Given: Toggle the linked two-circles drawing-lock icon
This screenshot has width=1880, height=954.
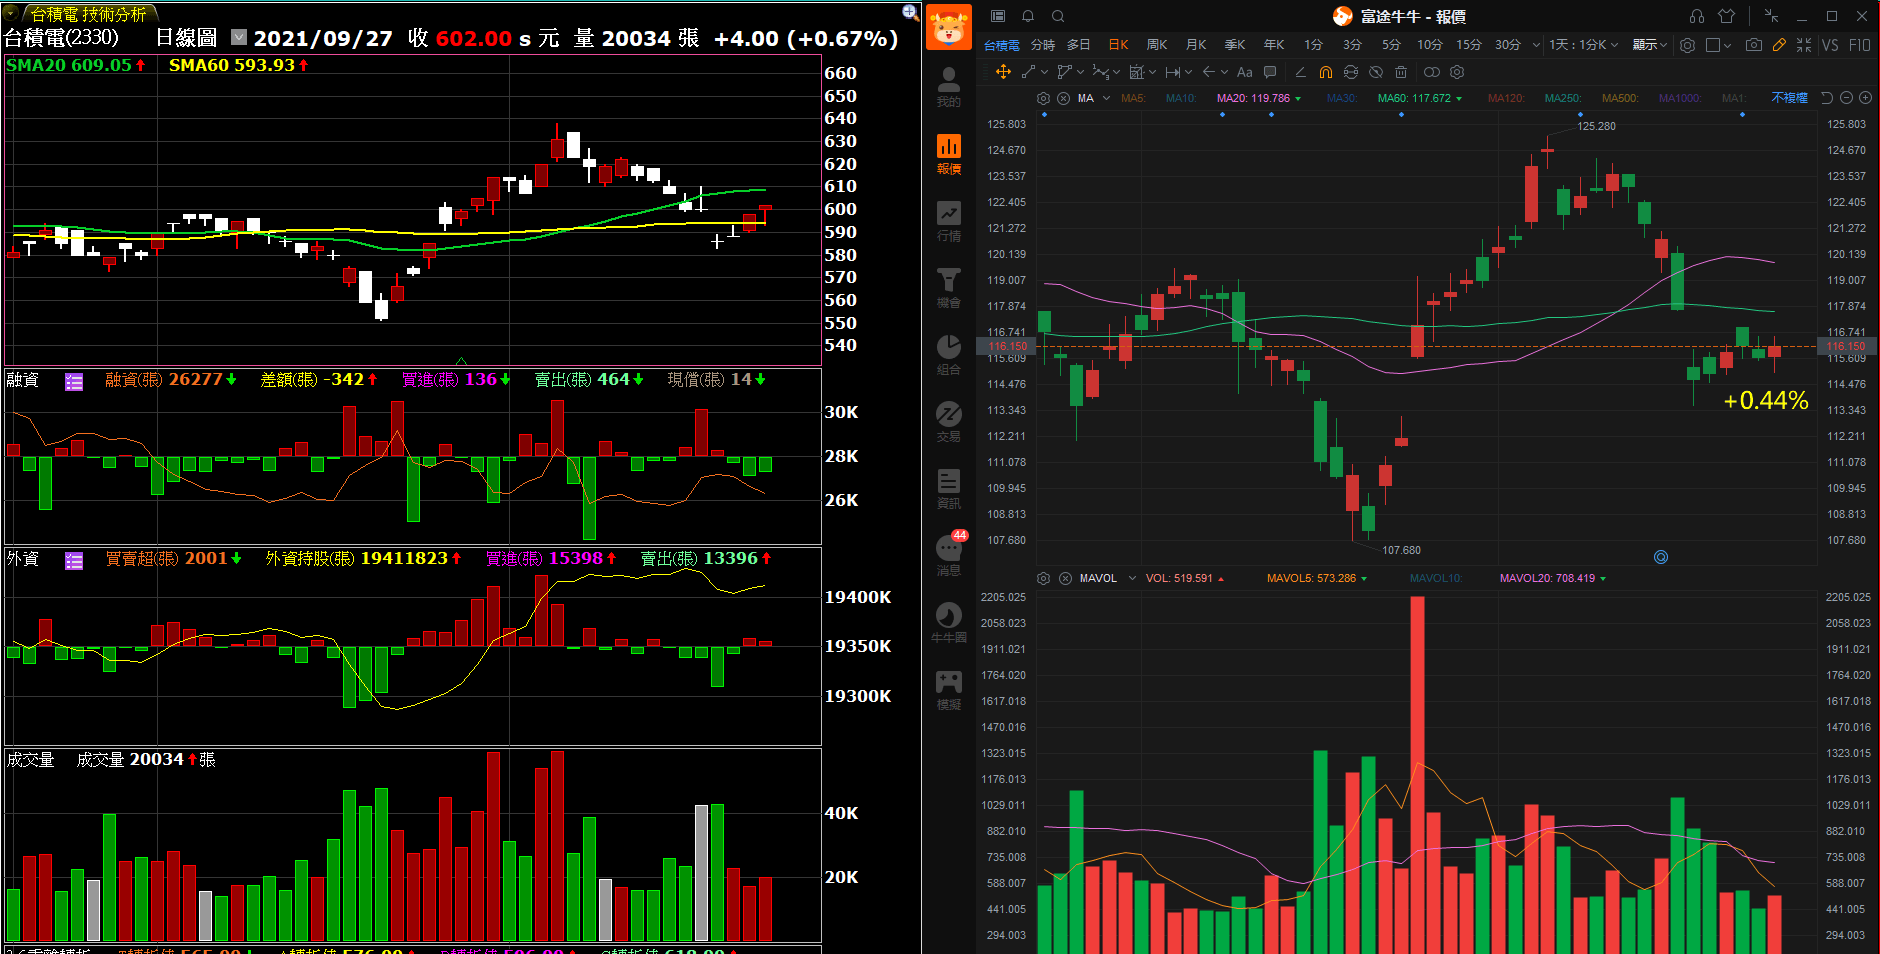Looking at the screenshot, I should point(1432,72).
